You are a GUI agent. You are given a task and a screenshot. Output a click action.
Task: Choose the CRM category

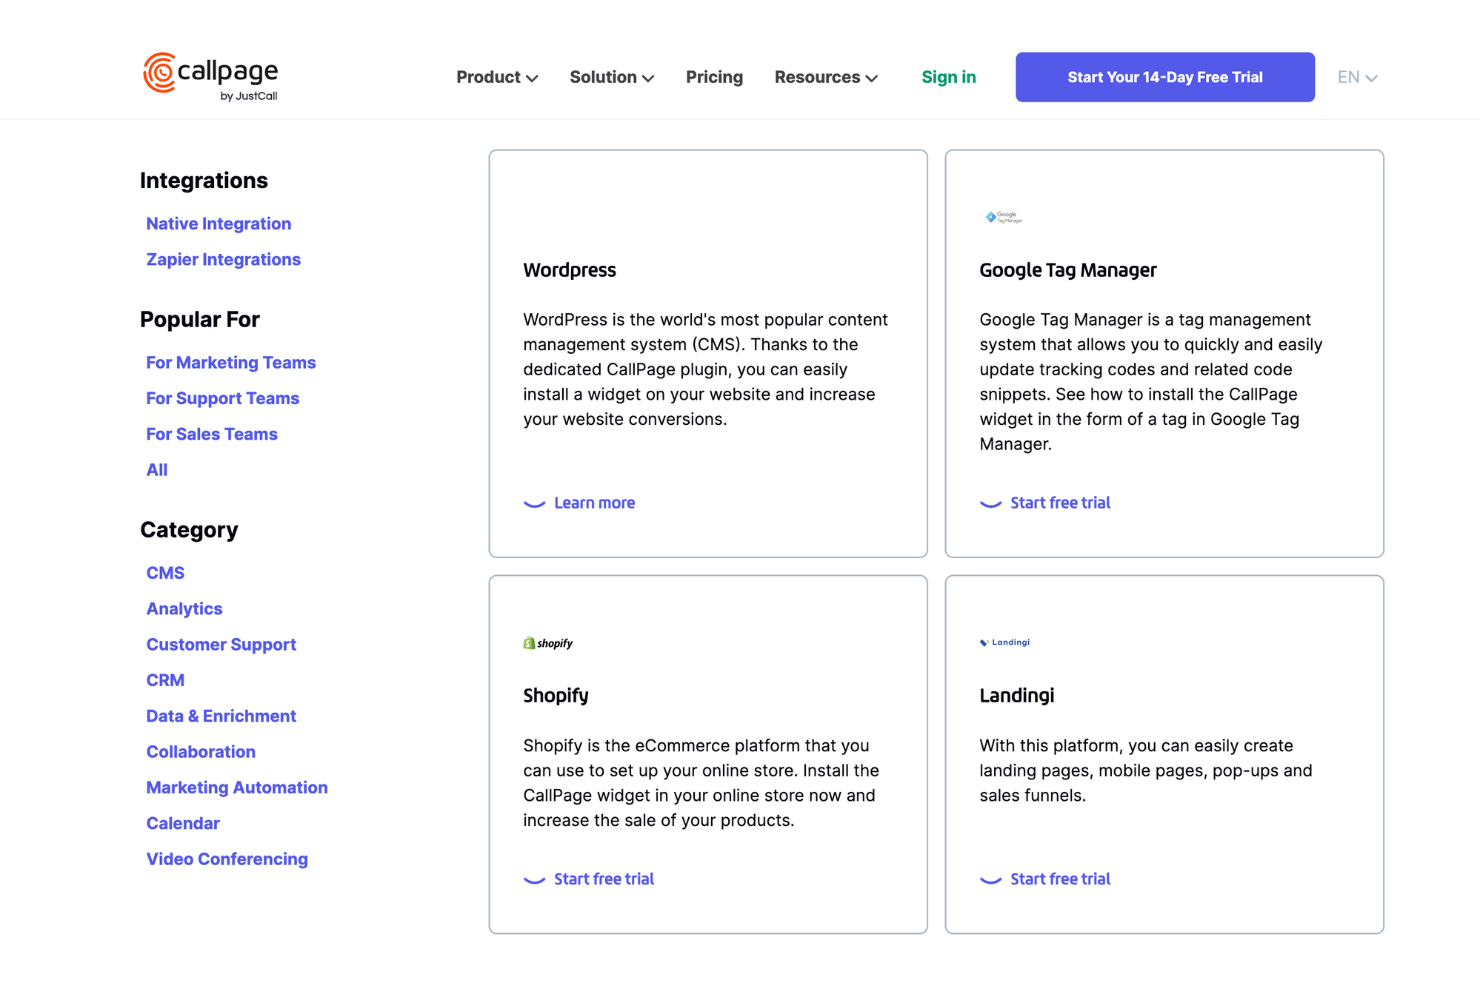[165, 680]
